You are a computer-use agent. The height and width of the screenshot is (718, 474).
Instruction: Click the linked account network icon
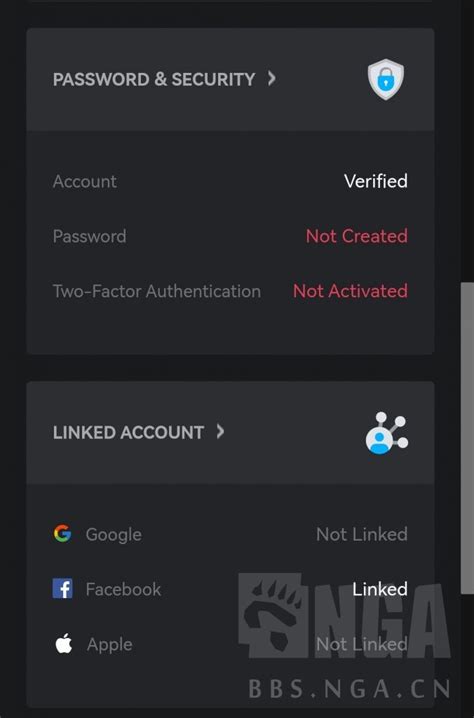(x=387, y=433)
